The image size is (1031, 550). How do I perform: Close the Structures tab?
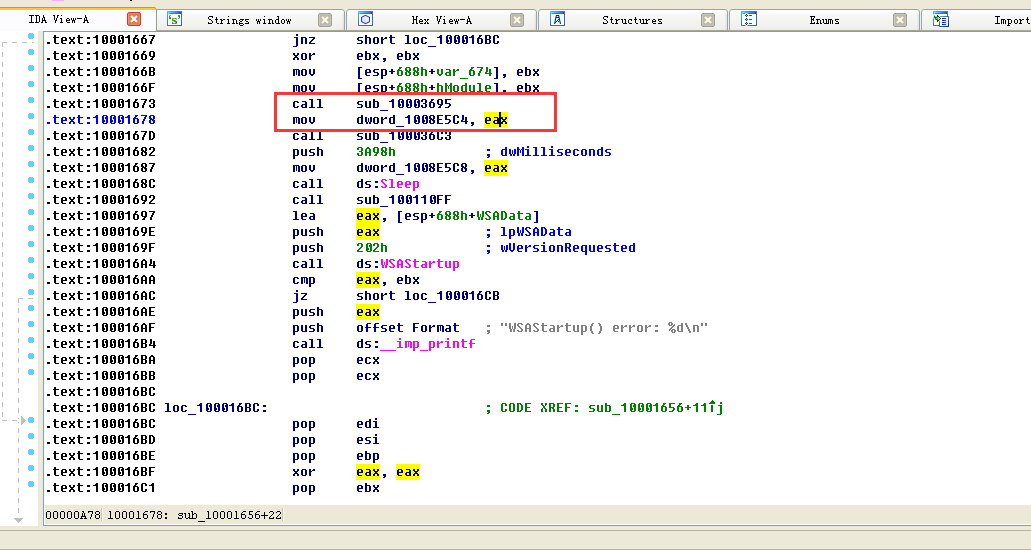707,20
